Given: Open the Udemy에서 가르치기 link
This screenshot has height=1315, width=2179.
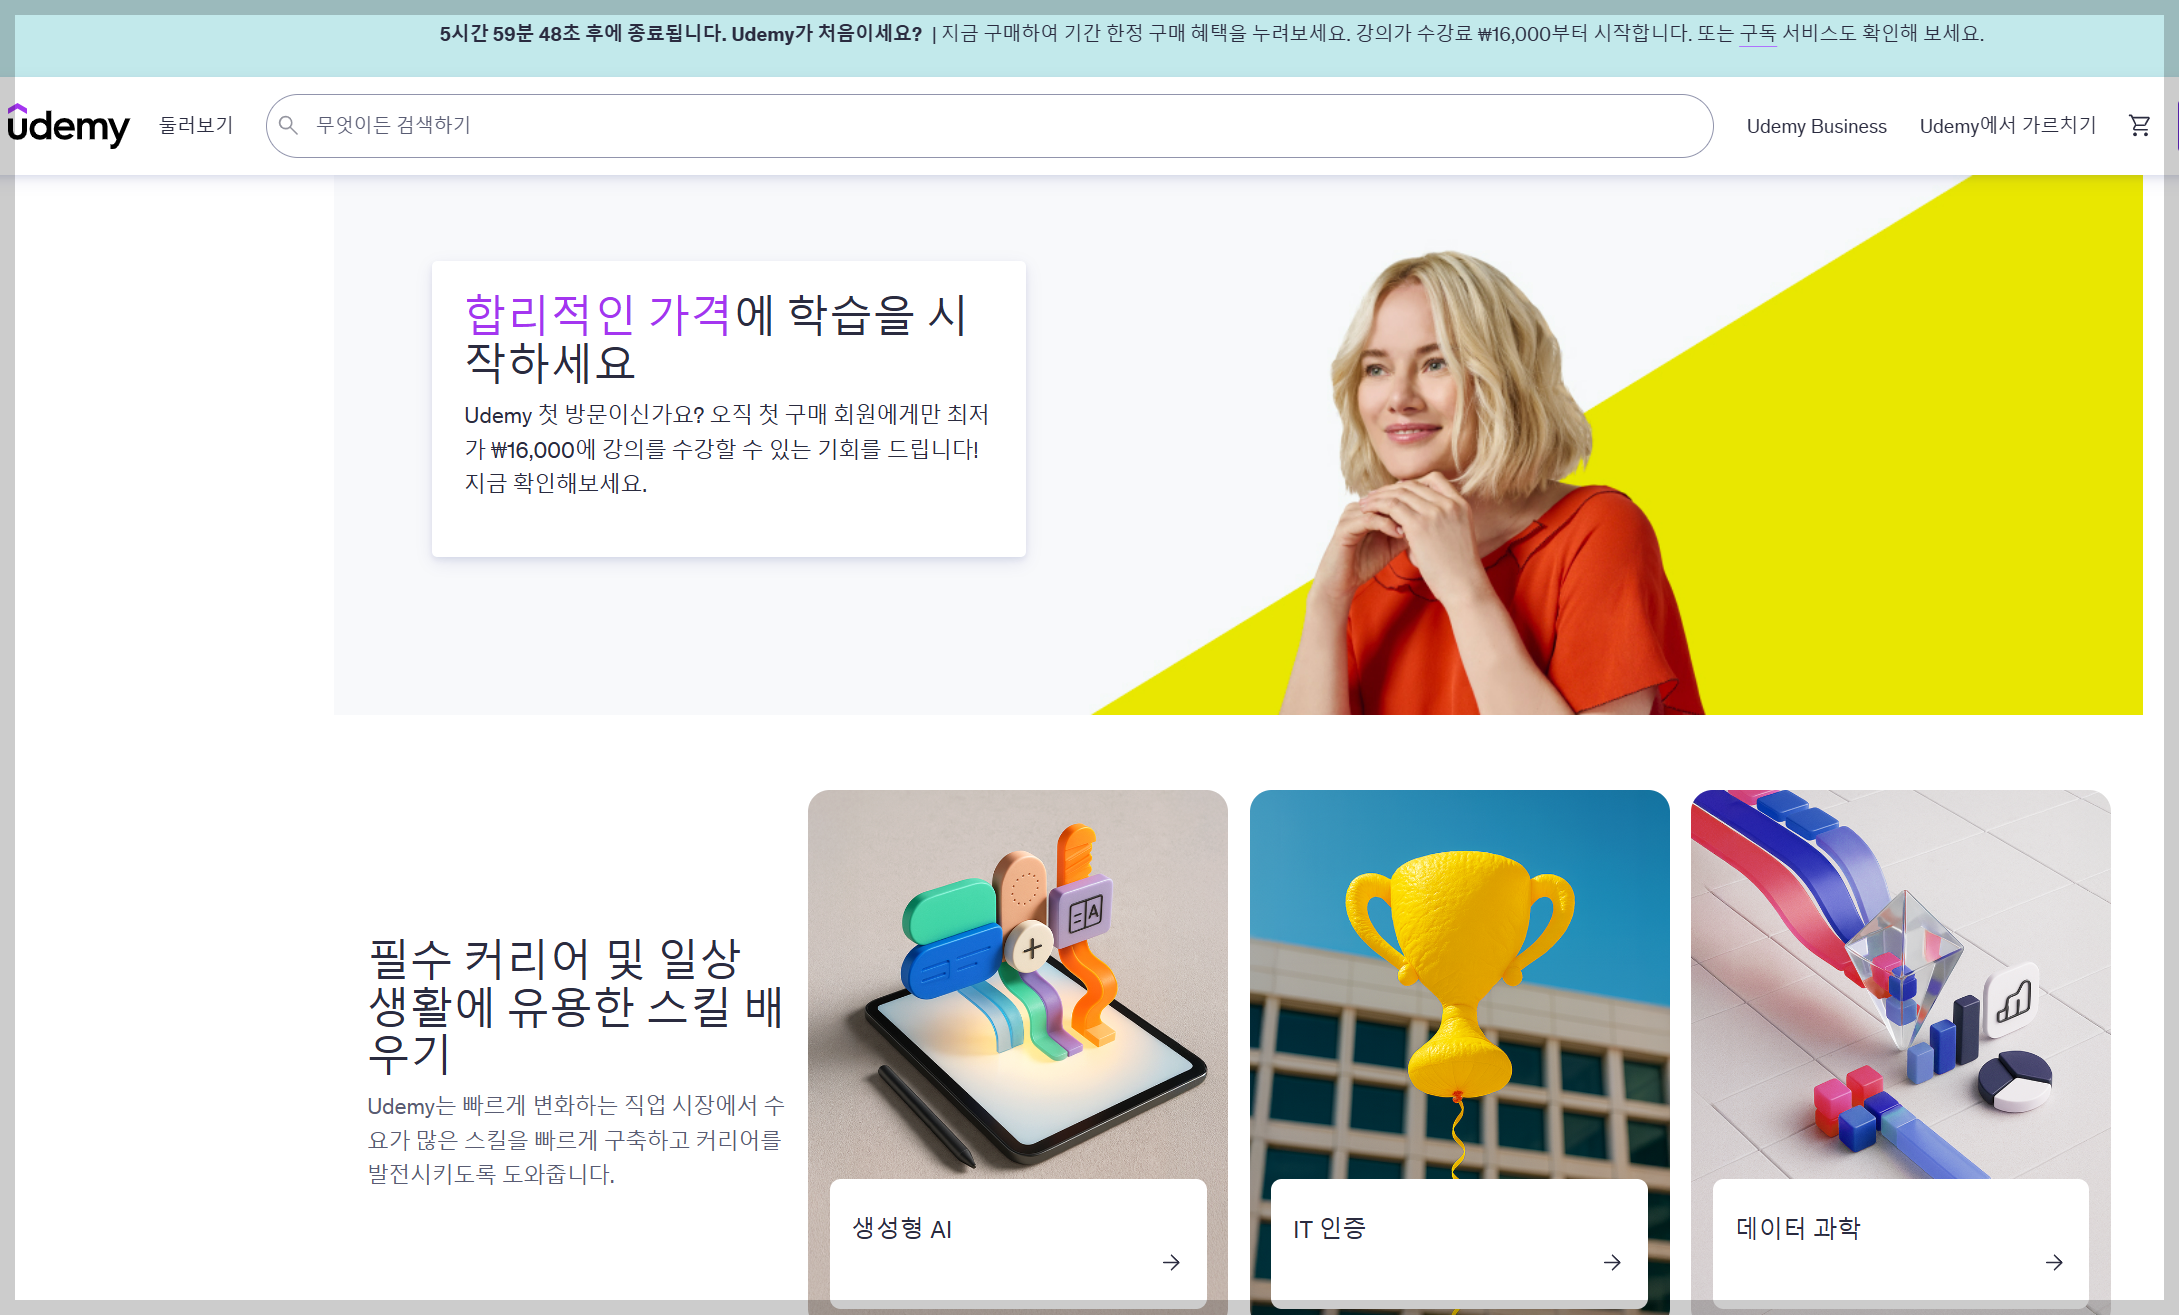Looking at the screenshot, I should point(2007,126).
